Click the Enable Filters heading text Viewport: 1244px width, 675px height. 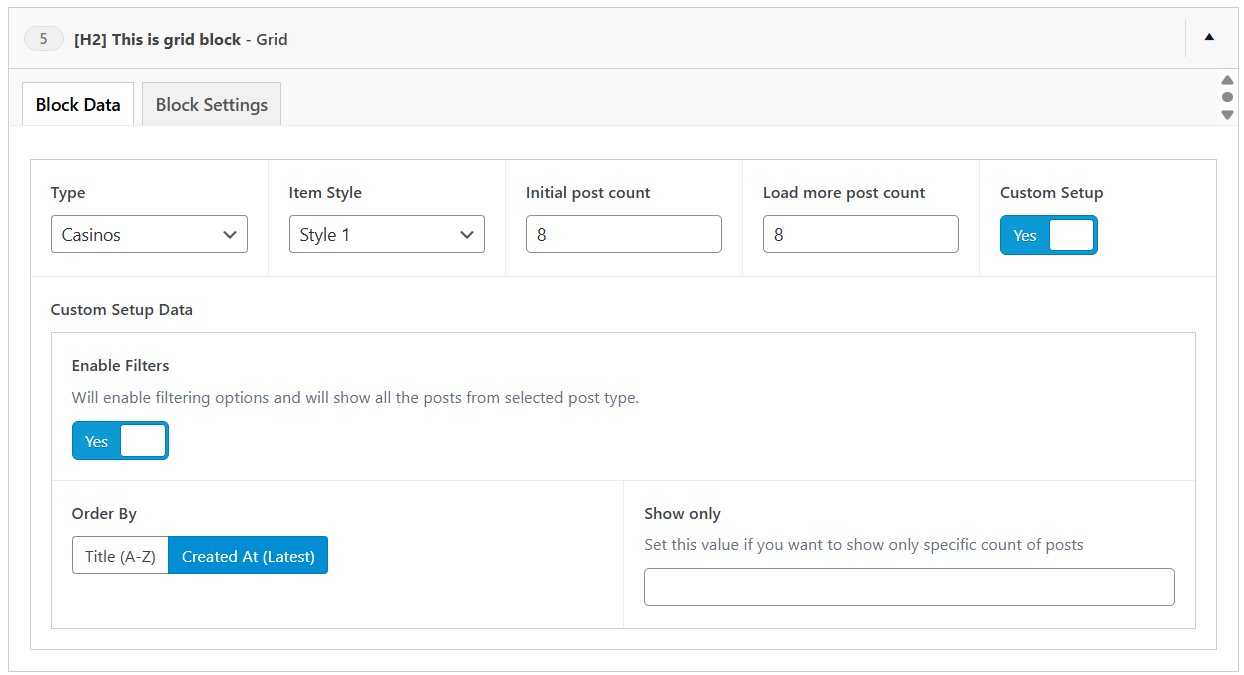120,366
